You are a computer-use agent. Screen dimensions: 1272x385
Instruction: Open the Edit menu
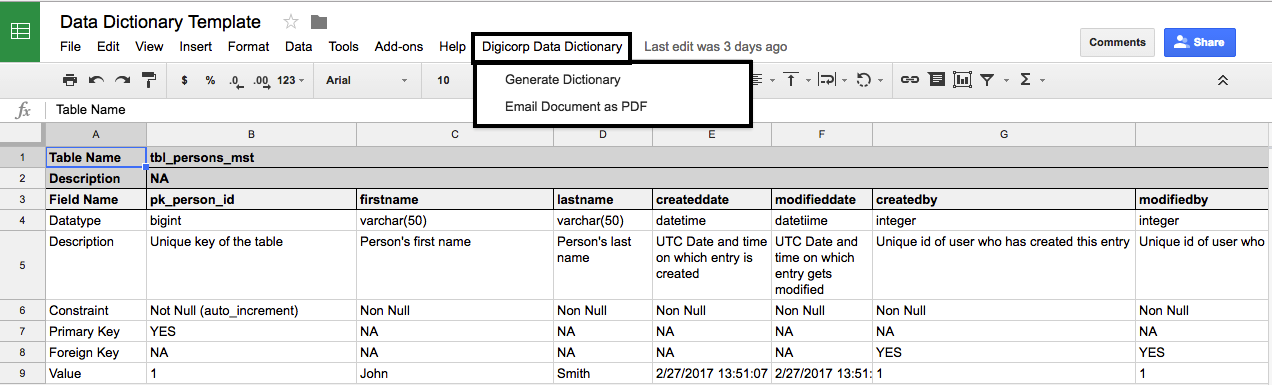[108, 46]
